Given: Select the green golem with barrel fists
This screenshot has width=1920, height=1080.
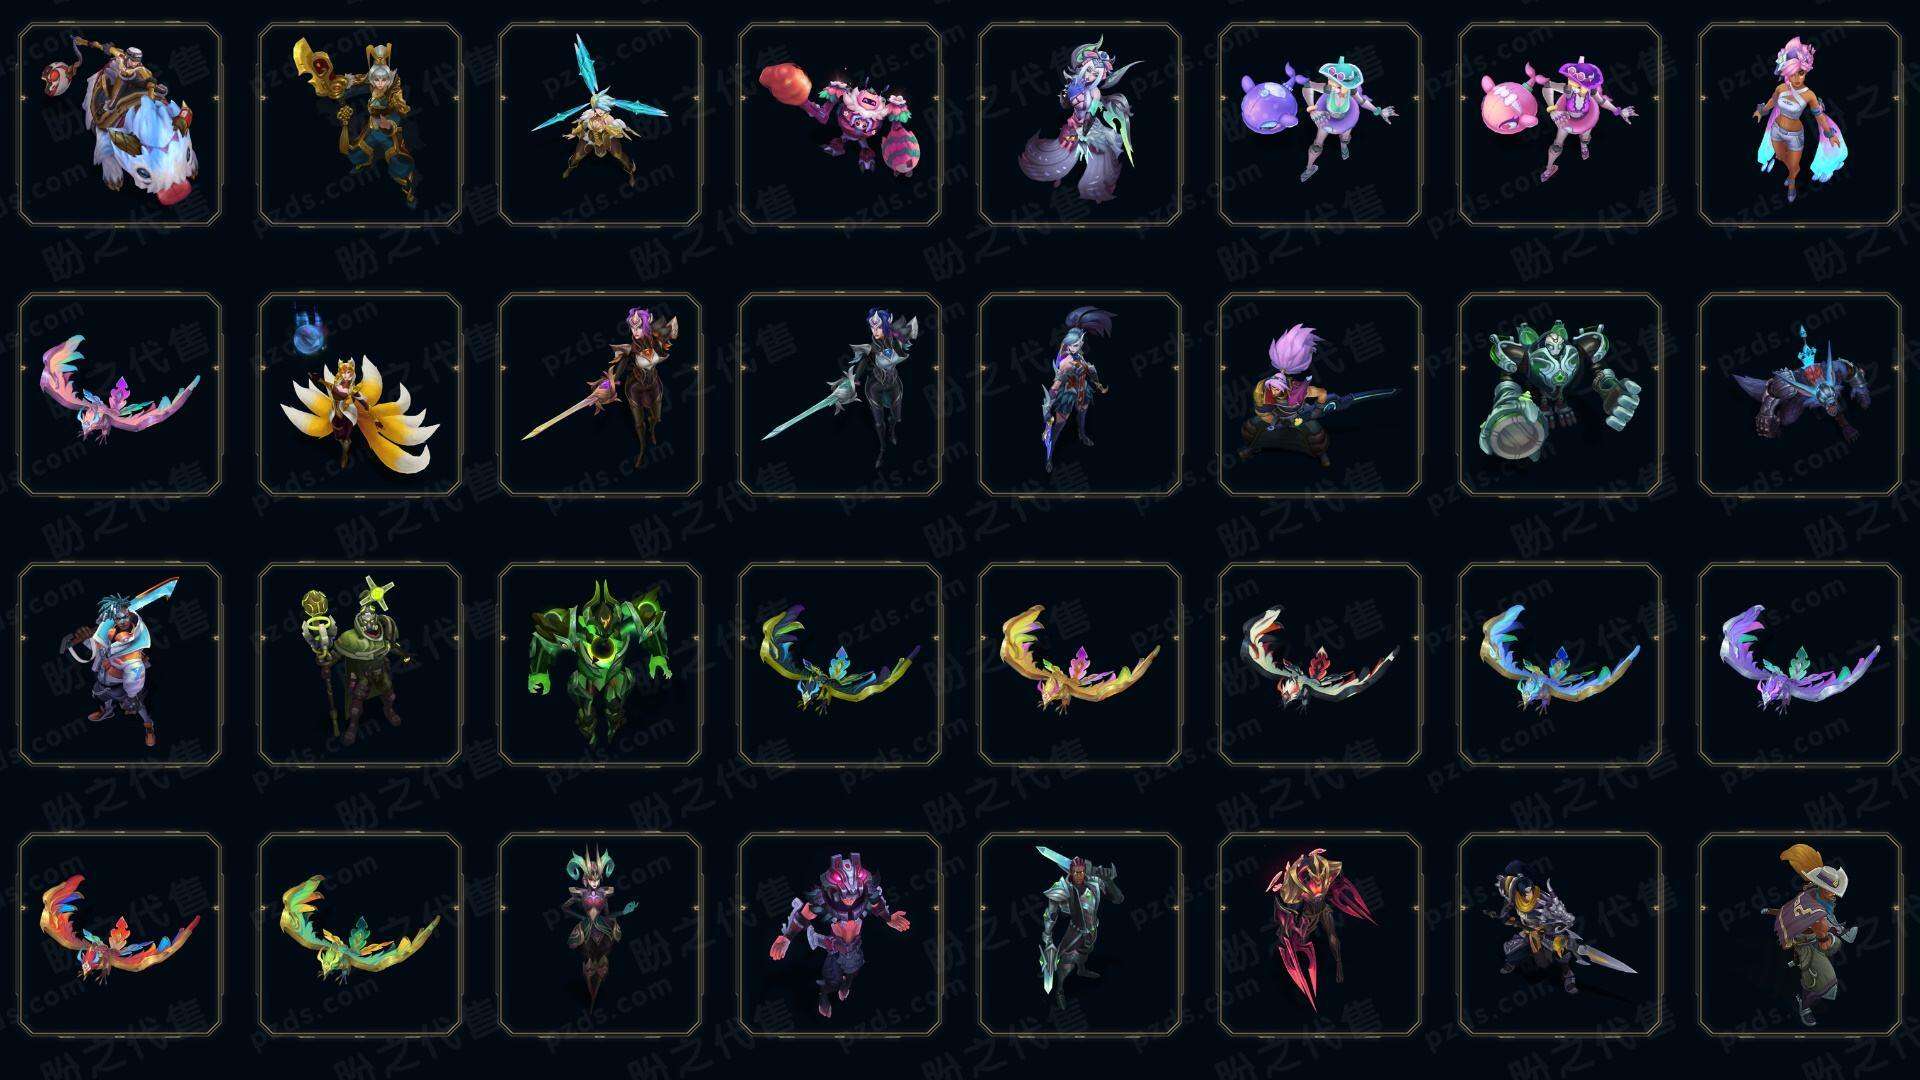Looking at the screenshot, I should (x=1560, y=394).
